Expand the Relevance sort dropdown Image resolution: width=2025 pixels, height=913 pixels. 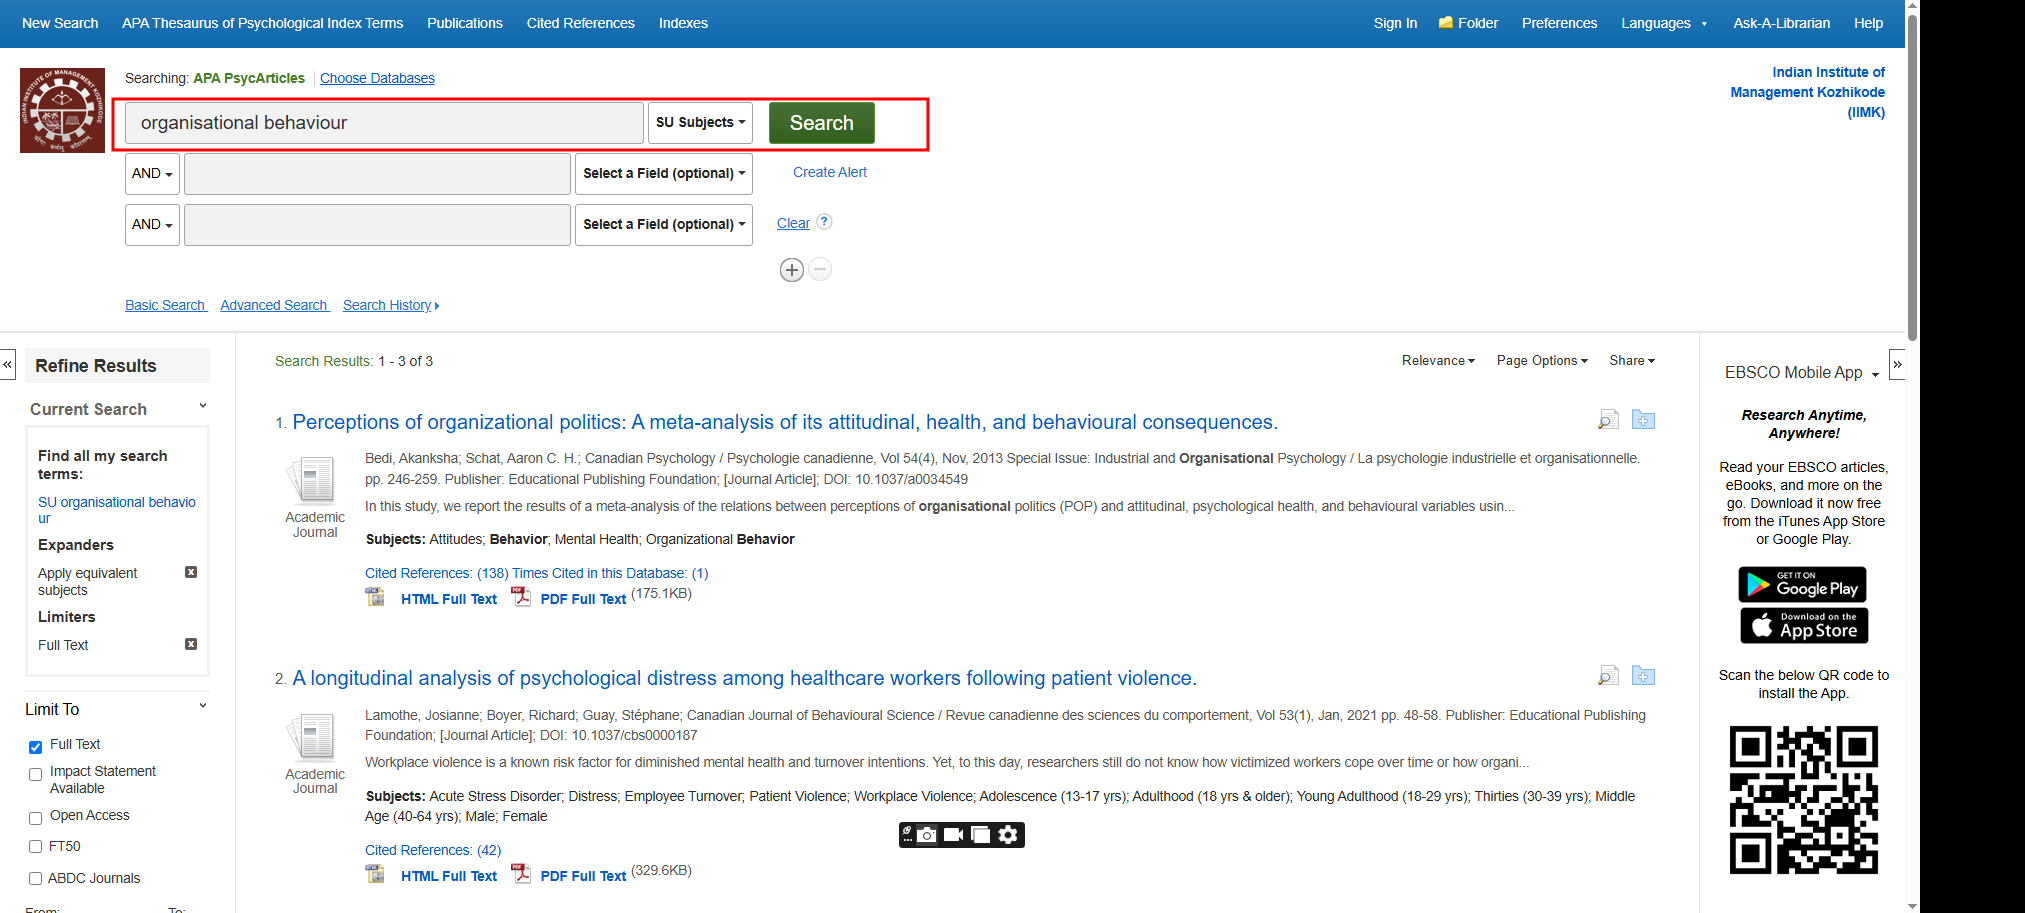[1437, 361]
